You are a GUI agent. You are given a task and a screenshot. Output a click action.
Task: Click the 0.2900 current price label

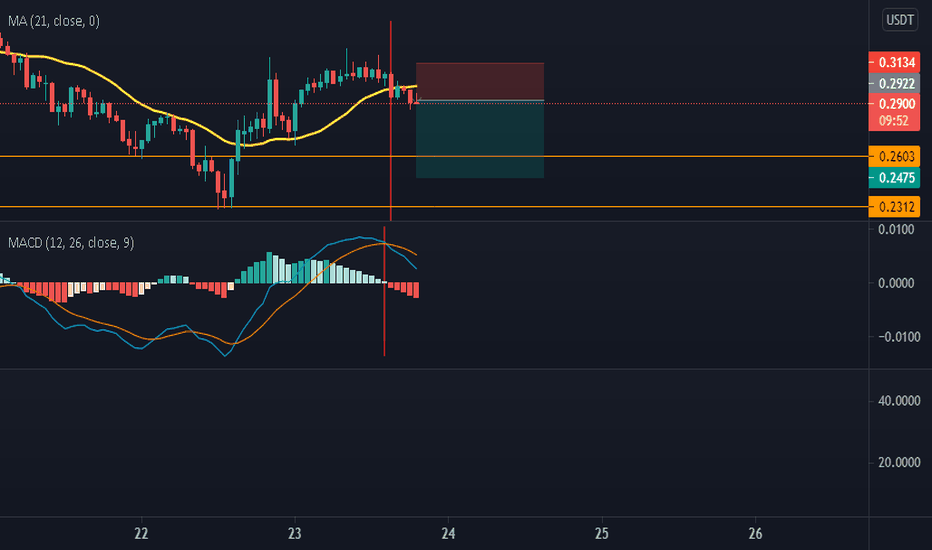[895, 104]
